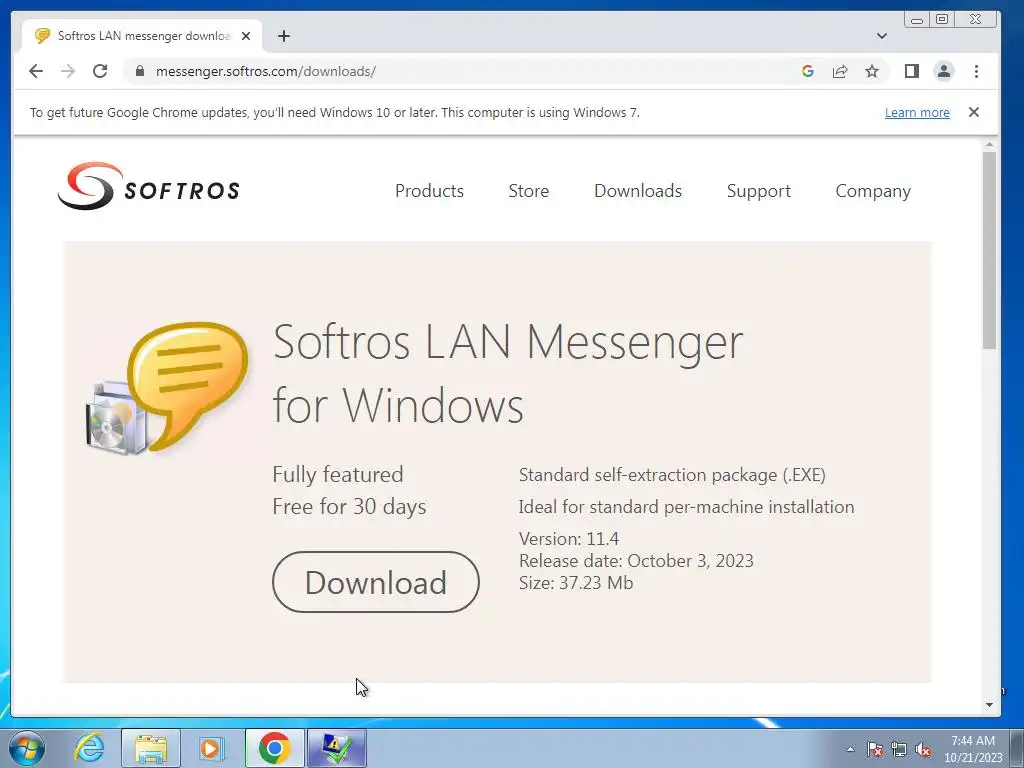Click the 'Free for 30 days' text

349,507
